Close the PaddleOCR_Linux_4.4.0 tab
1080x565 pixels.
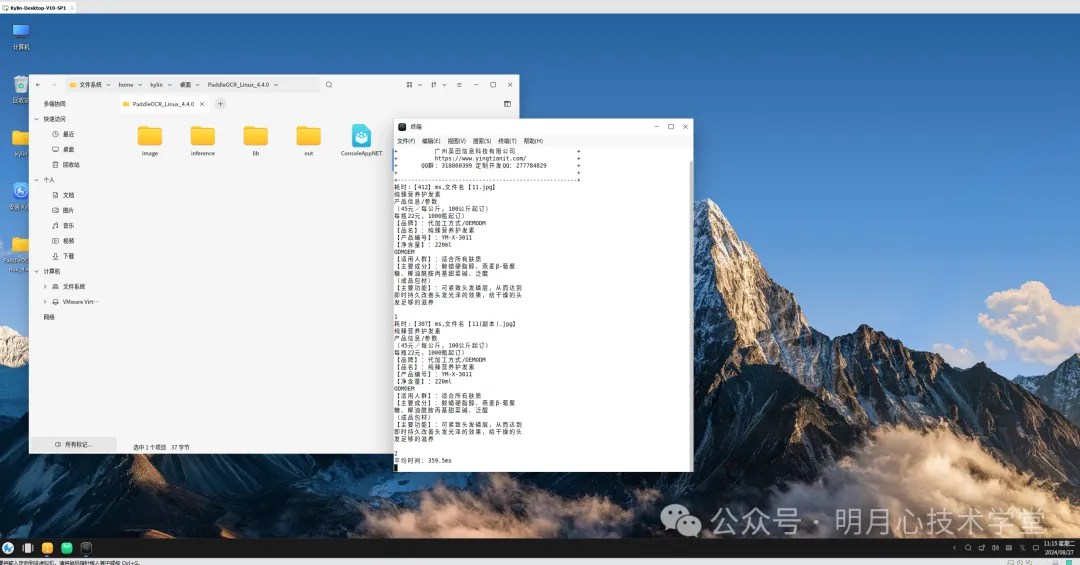point(202,104)
